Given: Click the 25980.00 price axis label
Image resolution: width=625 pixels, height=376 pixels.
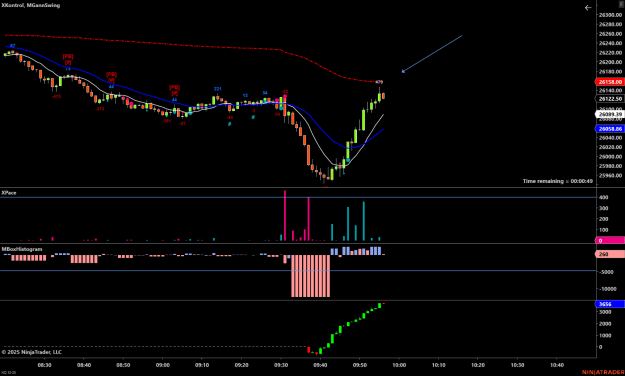Looking at the screenshot, I should (x=610, y=166).
